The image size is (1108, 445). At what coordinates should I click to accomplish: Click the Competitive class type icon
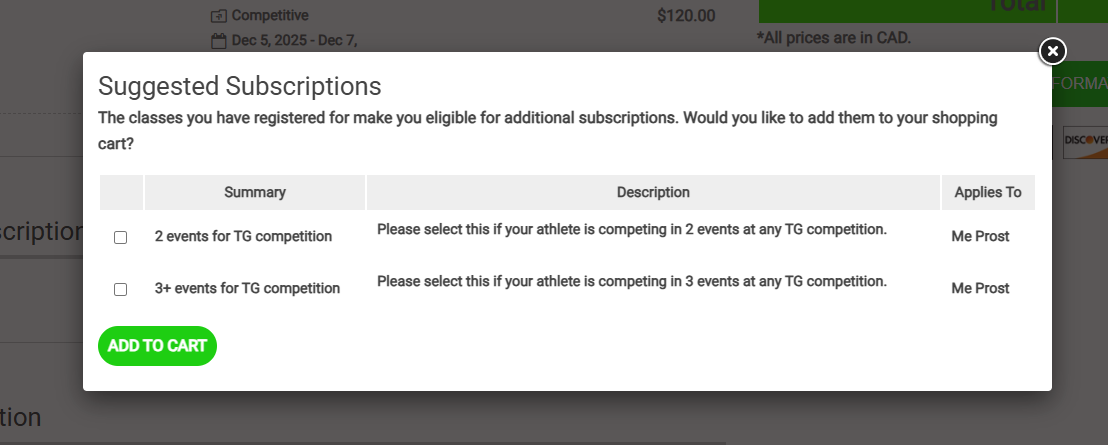(x=219, y=16)
